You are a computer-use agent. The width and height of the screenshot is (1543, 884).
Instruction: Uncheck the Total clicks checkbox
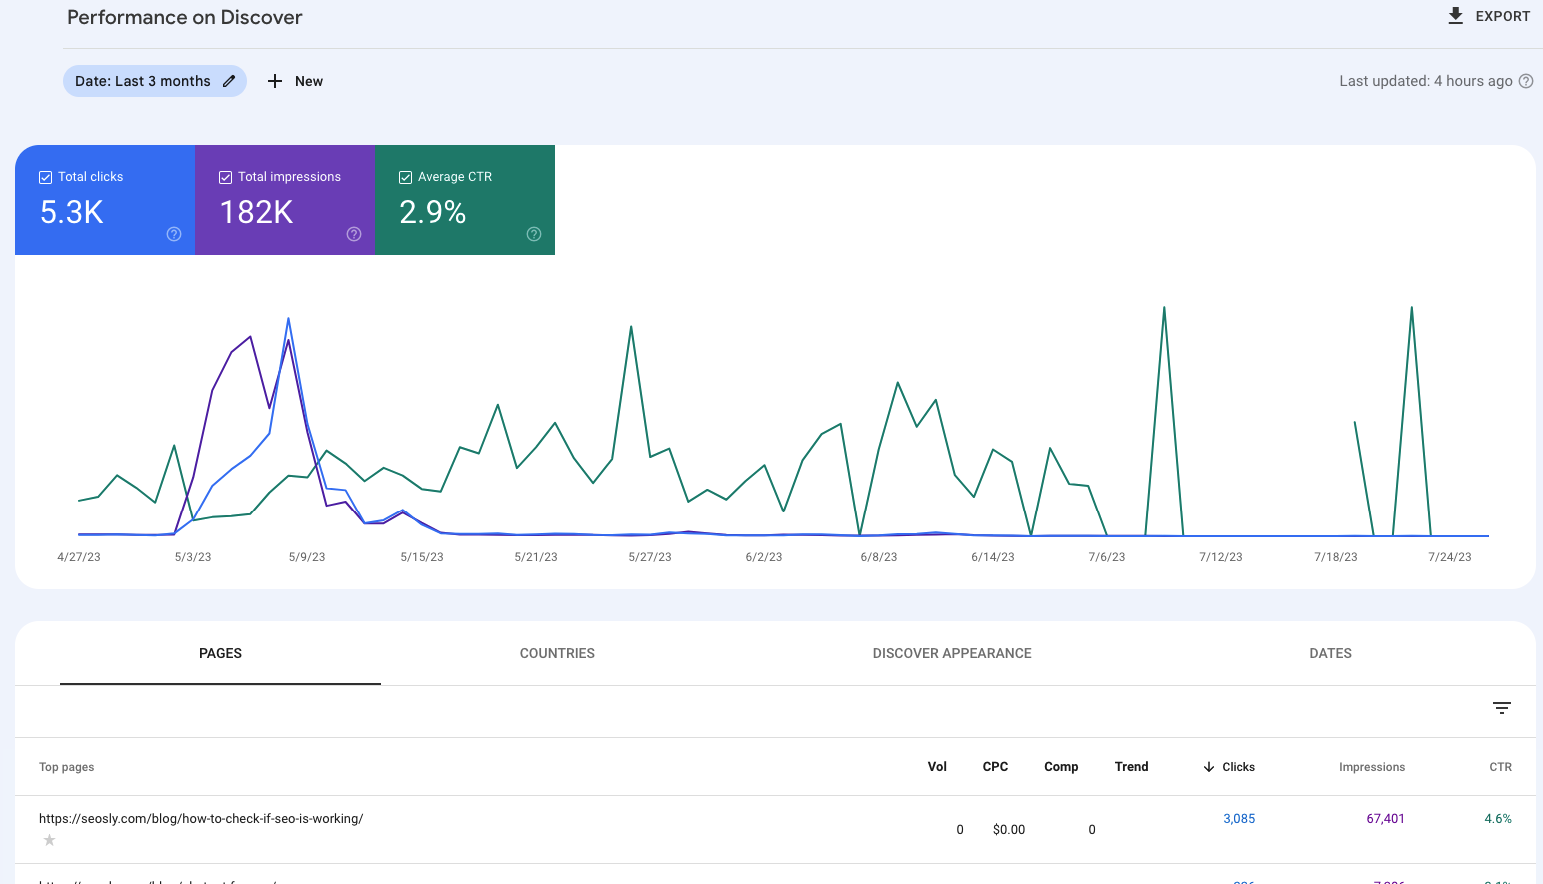pos(45,176)
